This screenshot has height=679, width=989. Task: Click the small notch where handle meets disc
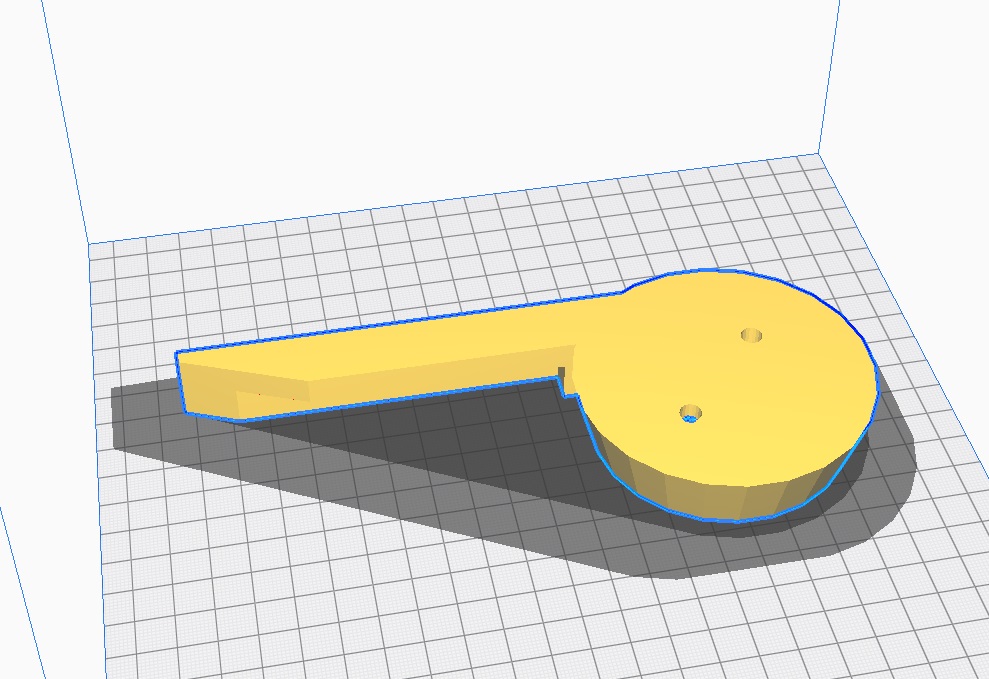point(568,384)
